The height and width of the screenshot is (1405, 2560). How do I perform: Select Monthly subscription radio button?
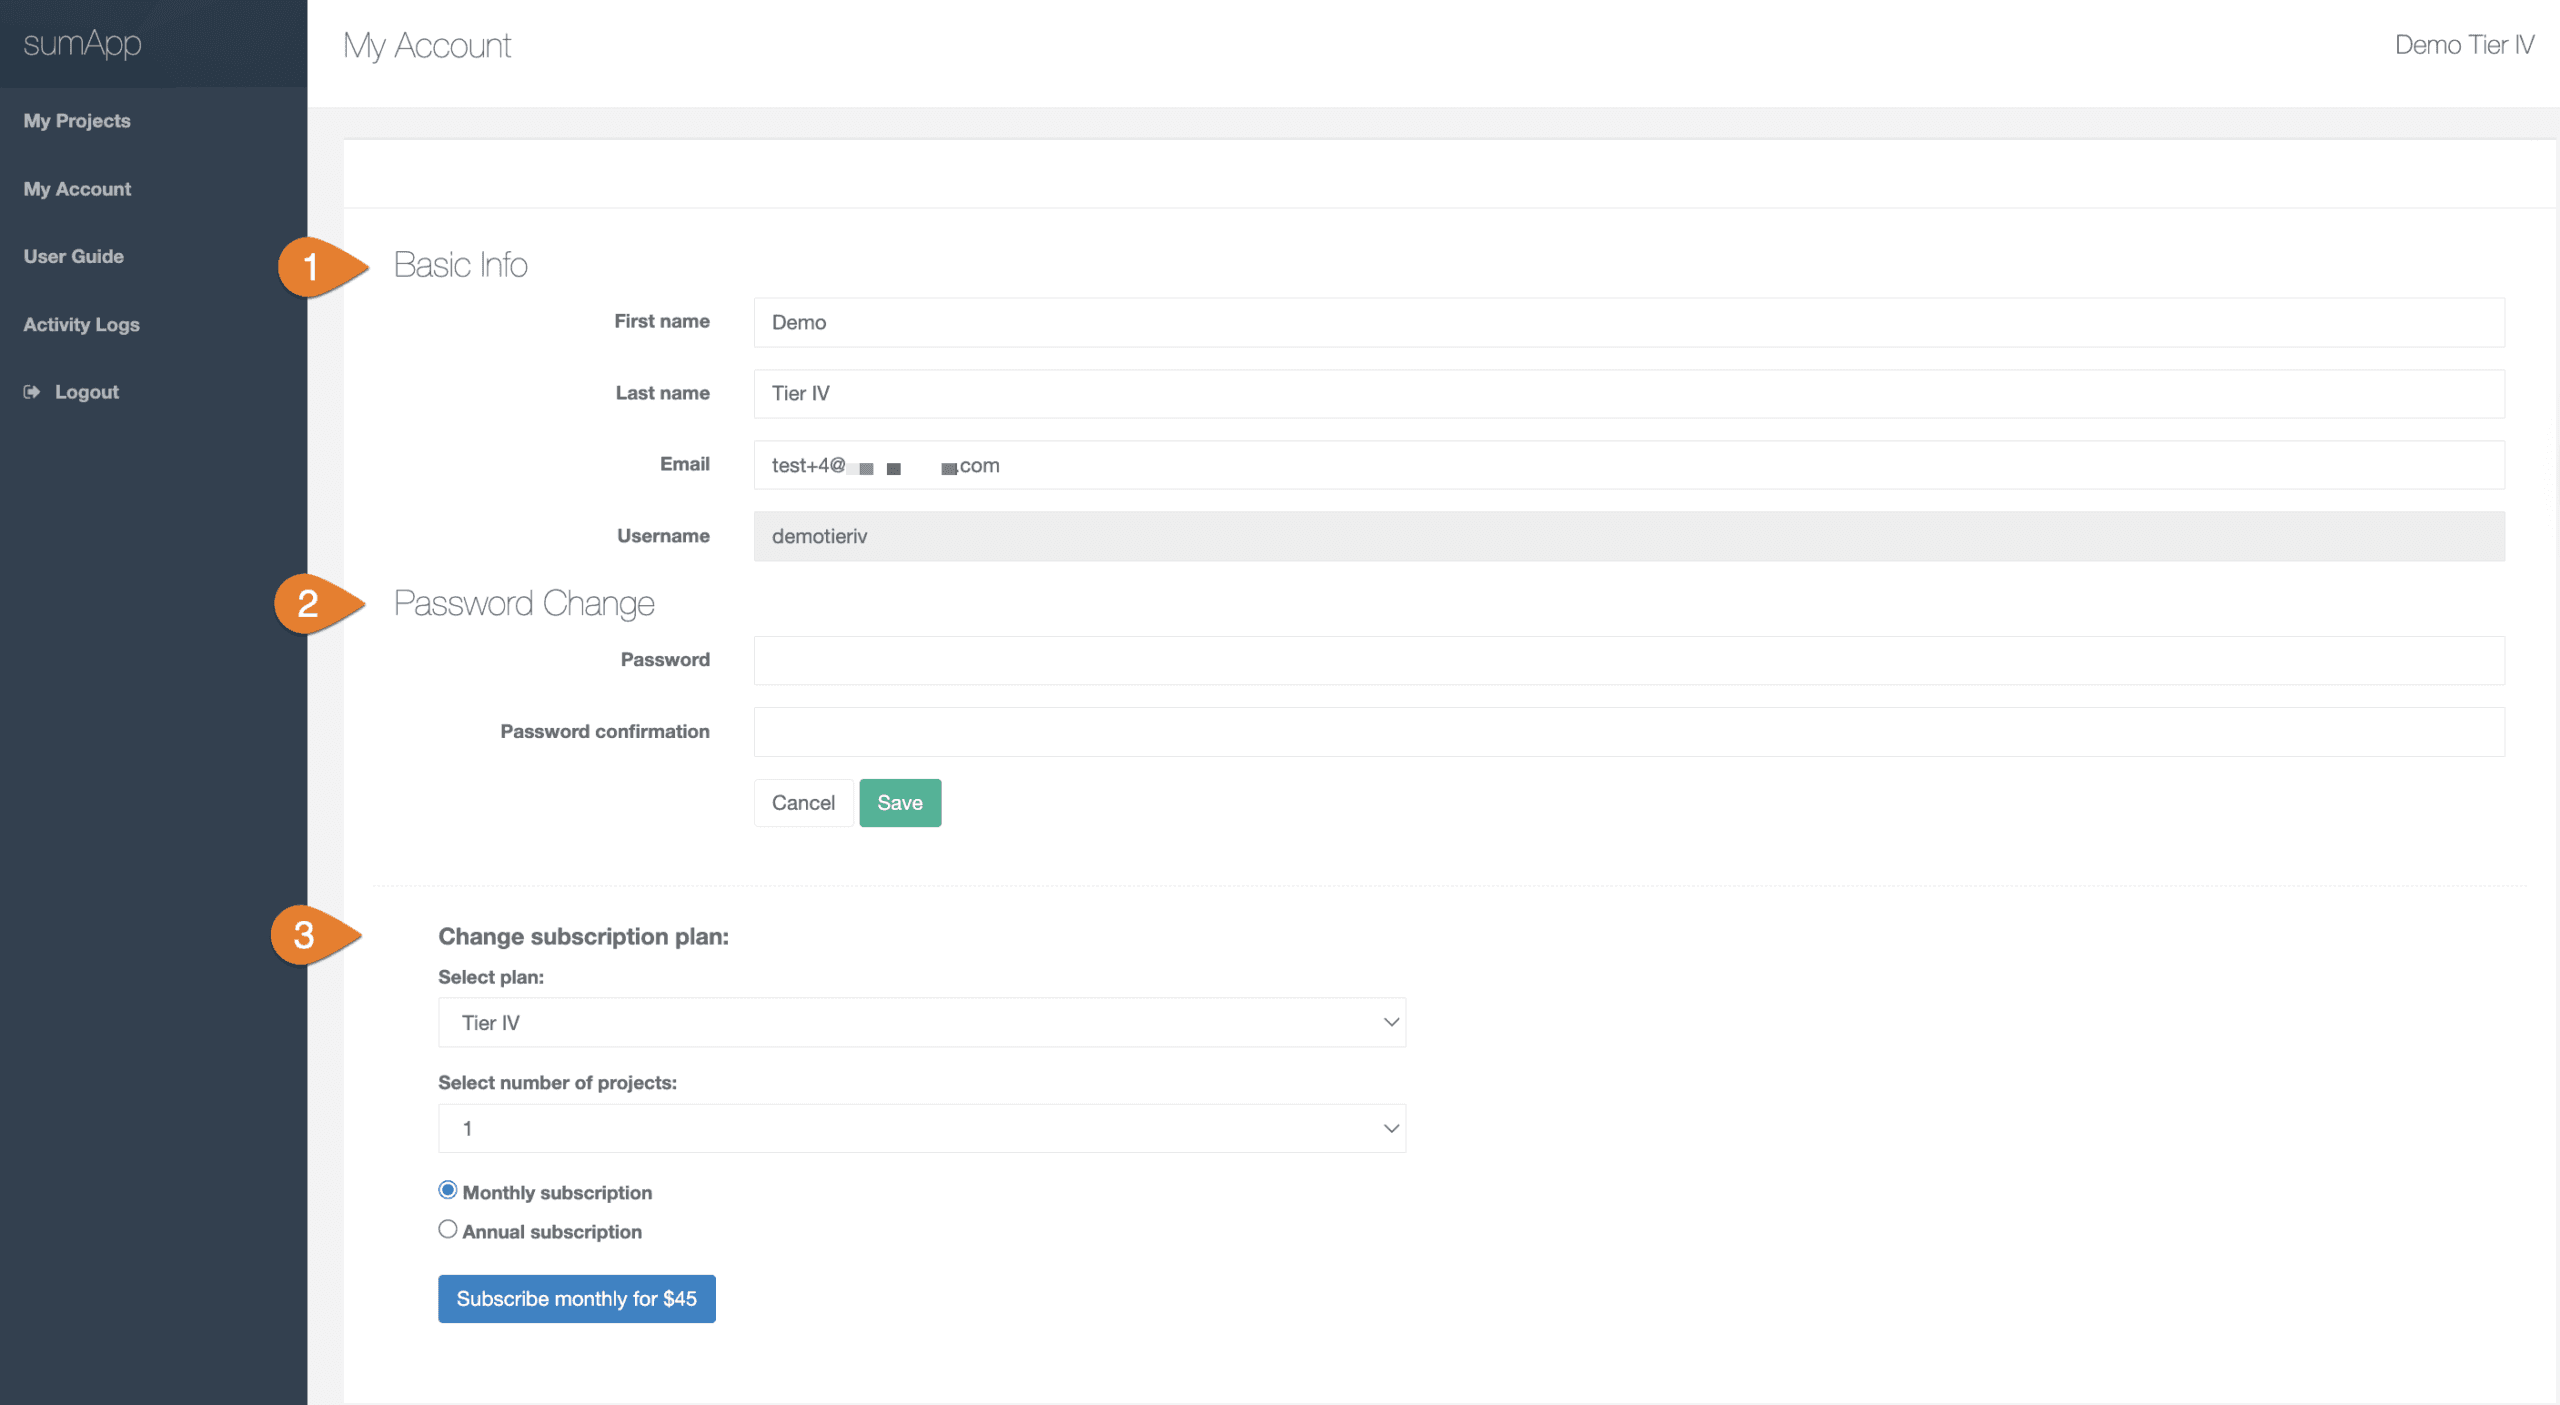click(448, 1190)
